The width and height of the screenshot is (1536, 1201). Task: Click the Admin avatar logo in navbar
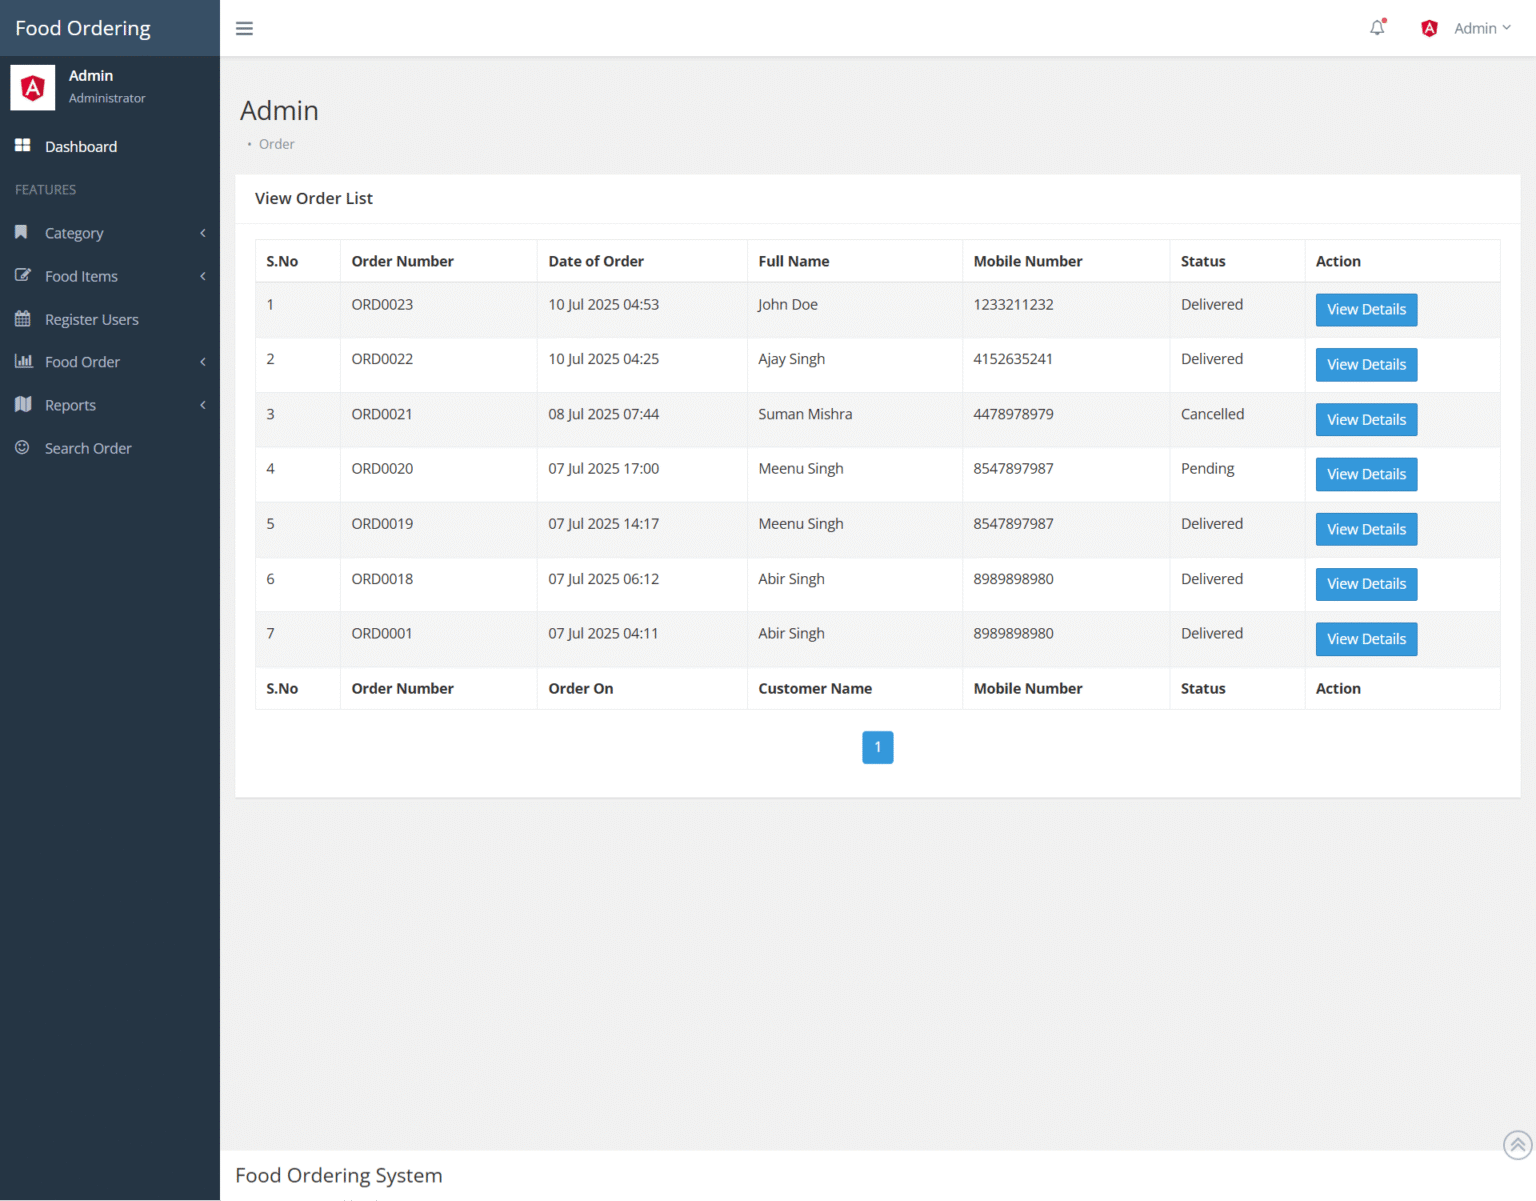[x=1429, y=28]
